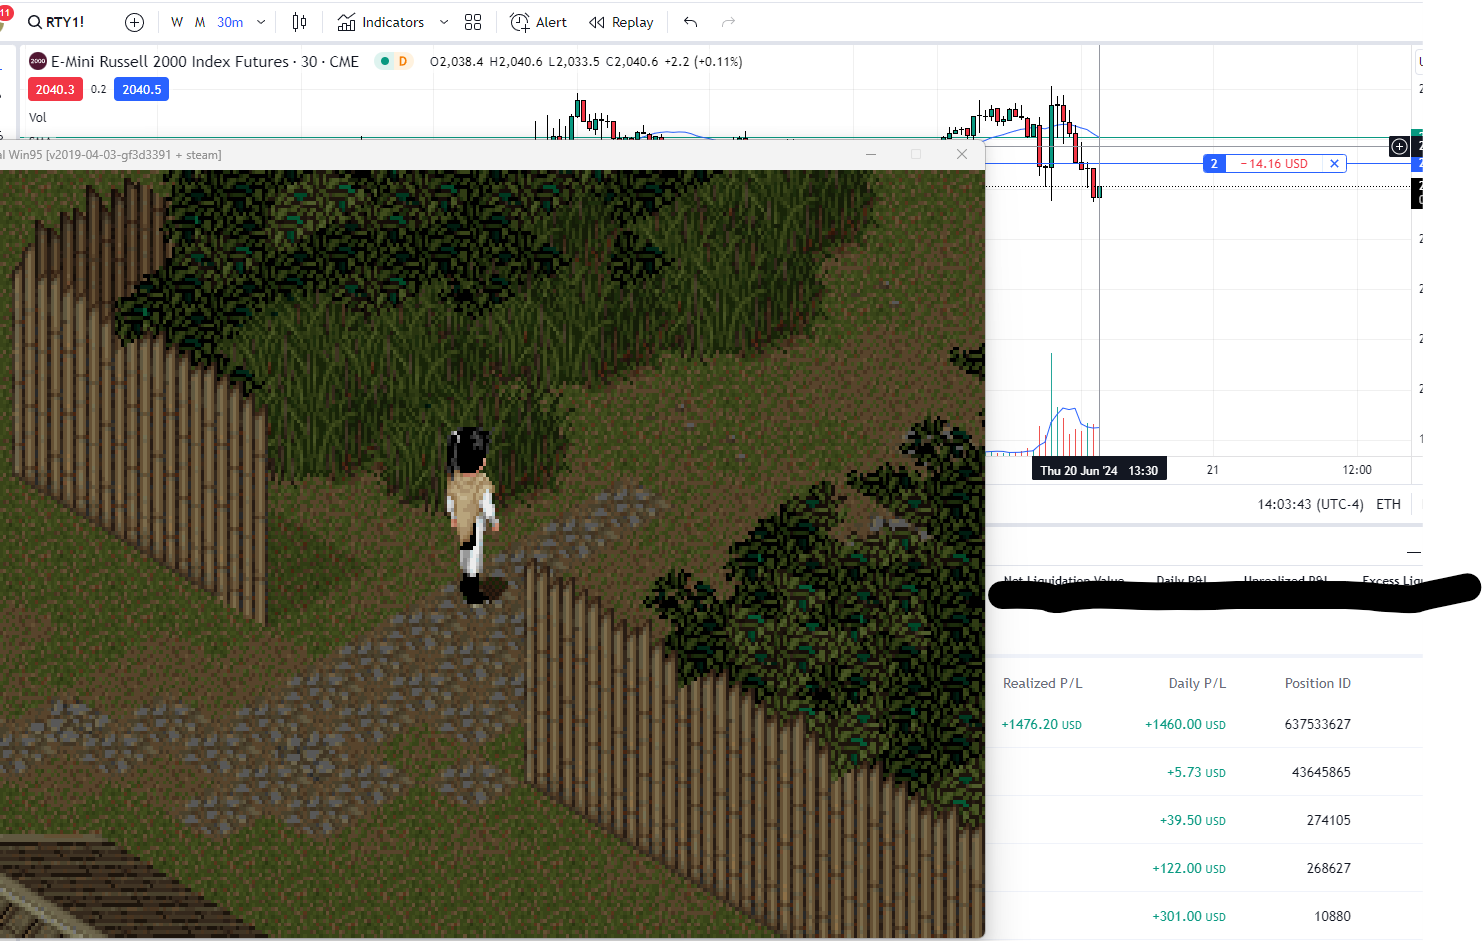This screenshot has width=1482, height=941.
Task: Click the red 2040.3 sell price button
Action: 55,90
